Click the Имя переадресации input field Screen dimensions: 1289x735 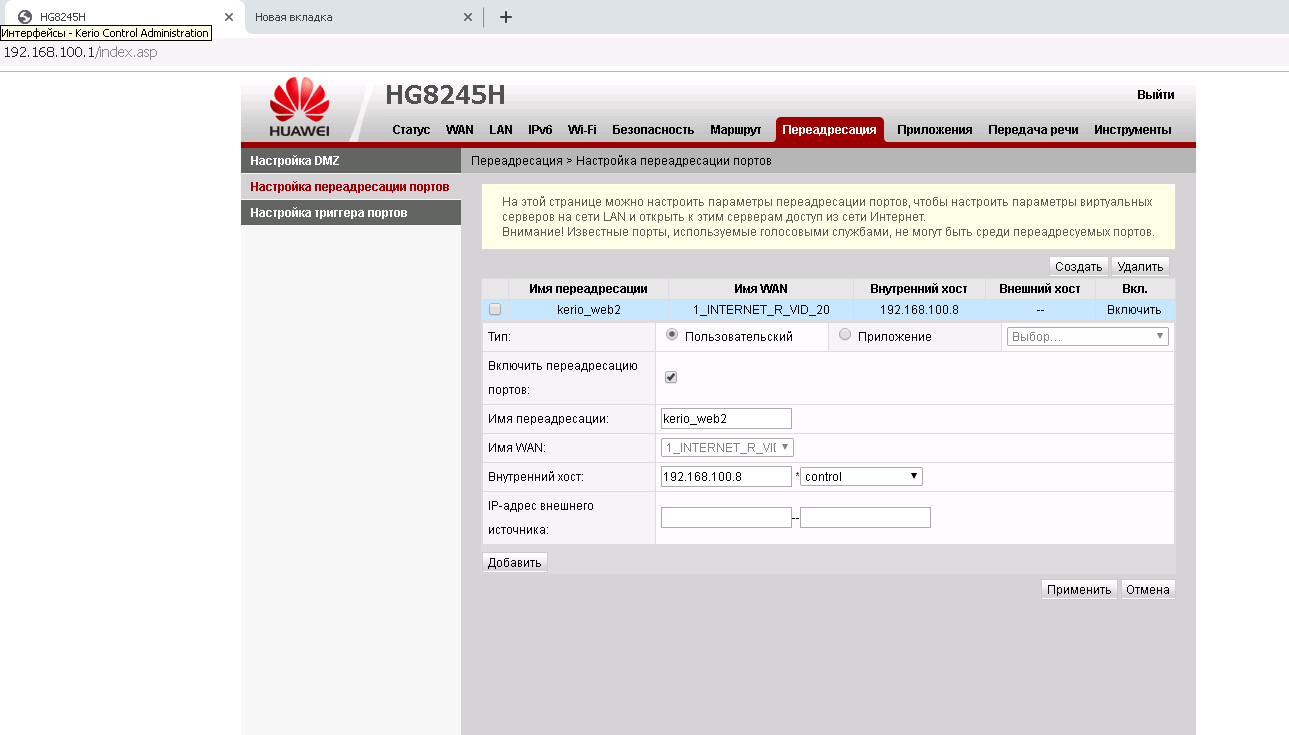tap(726, 419)
